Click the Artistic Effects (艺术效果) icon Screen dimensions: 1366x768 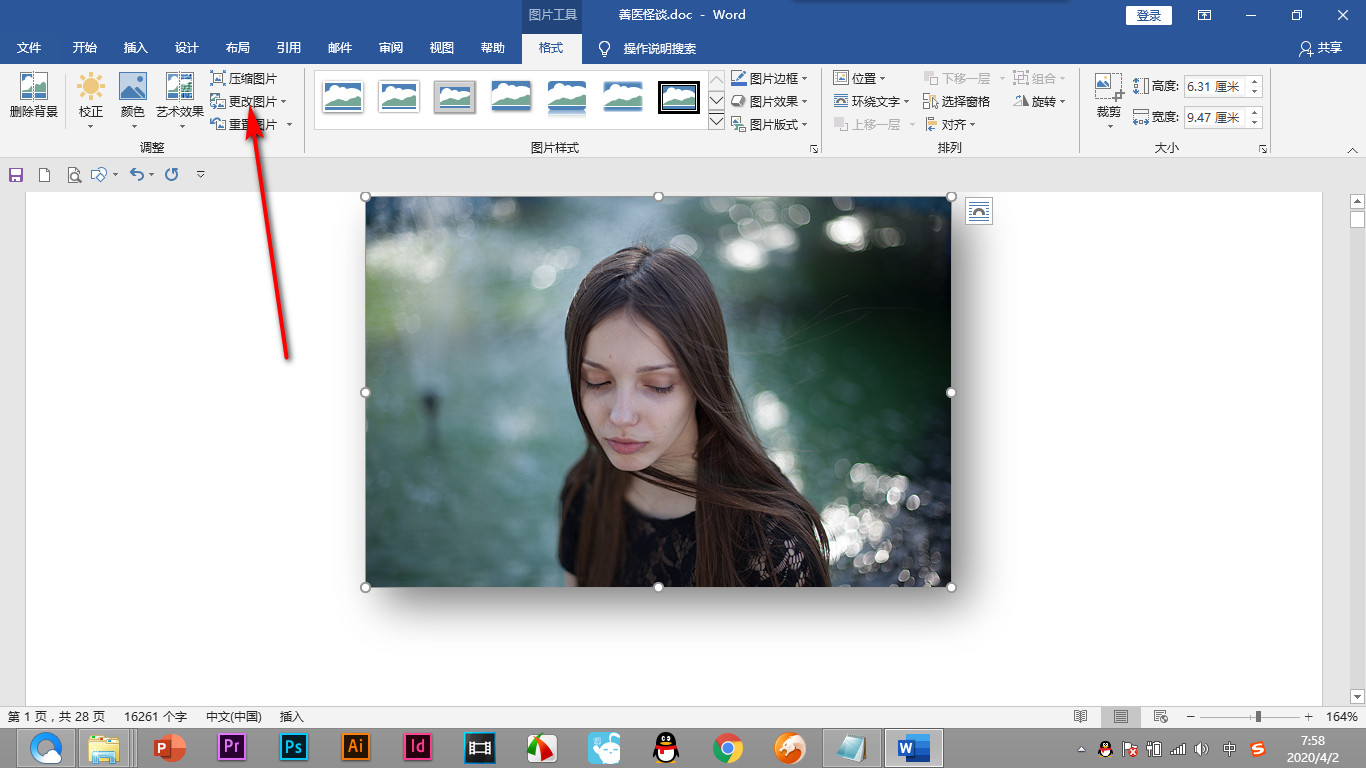click(179, 88)
